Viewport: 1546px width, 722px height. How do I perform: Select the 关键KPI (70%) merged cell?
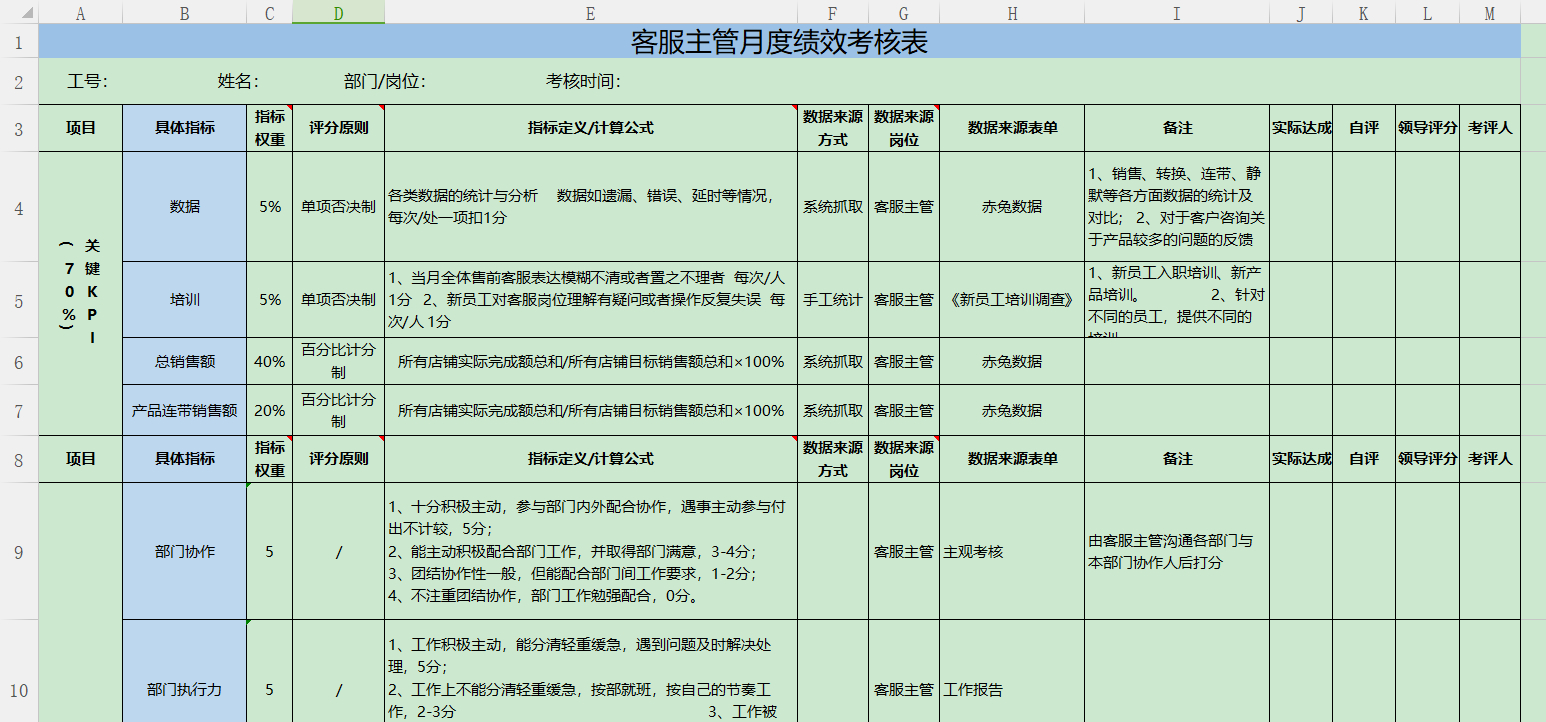80,293
